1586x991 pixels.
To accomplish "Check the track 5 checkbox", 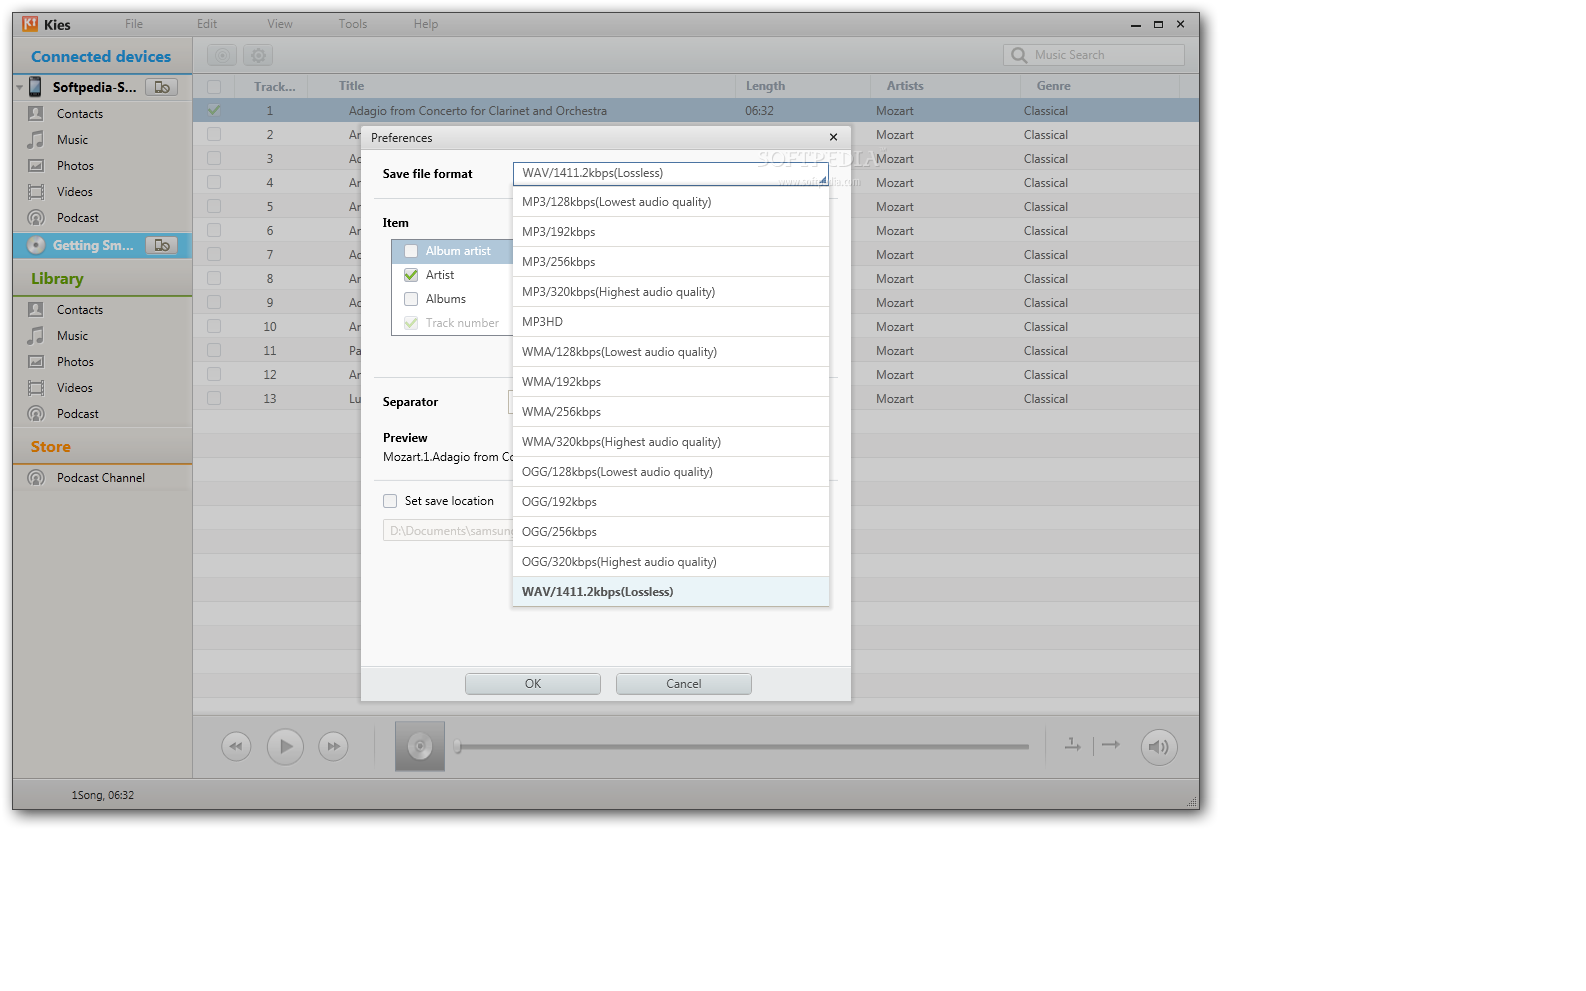I will click(x=214, y=207).
